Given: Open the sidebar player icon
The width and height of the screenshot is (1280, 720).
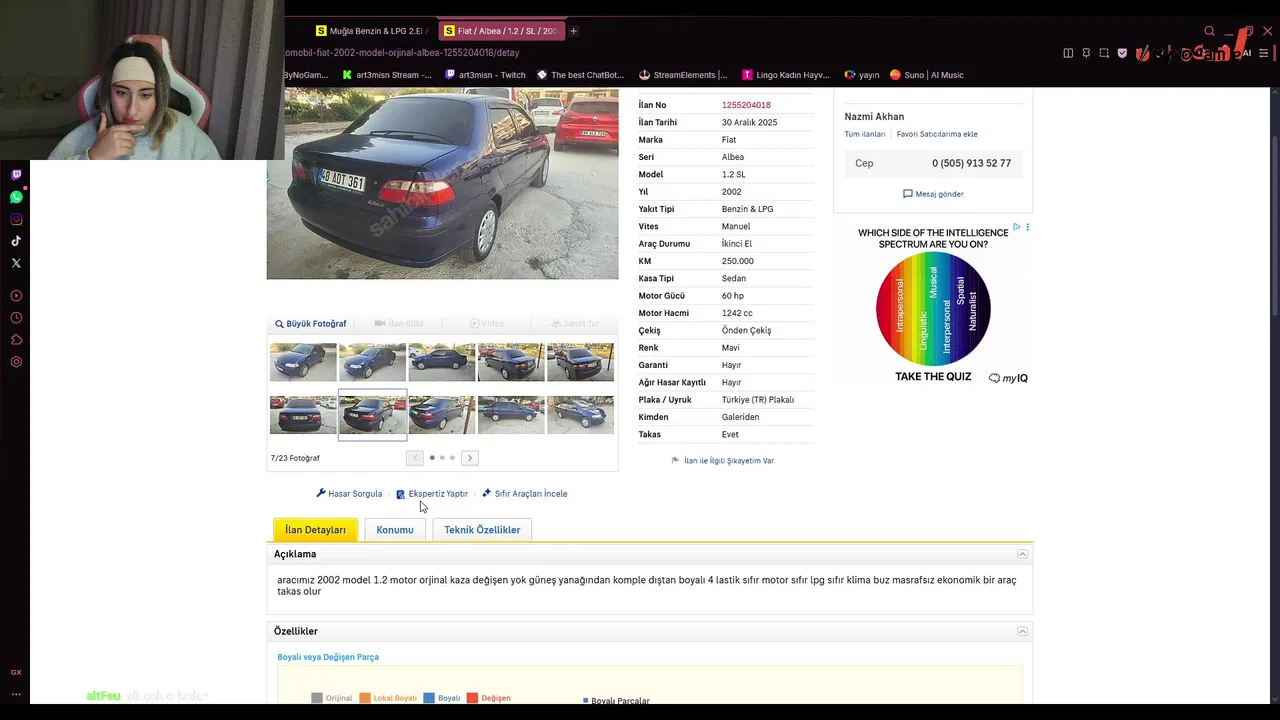Looking at the screenshot, I should [16, 296].
